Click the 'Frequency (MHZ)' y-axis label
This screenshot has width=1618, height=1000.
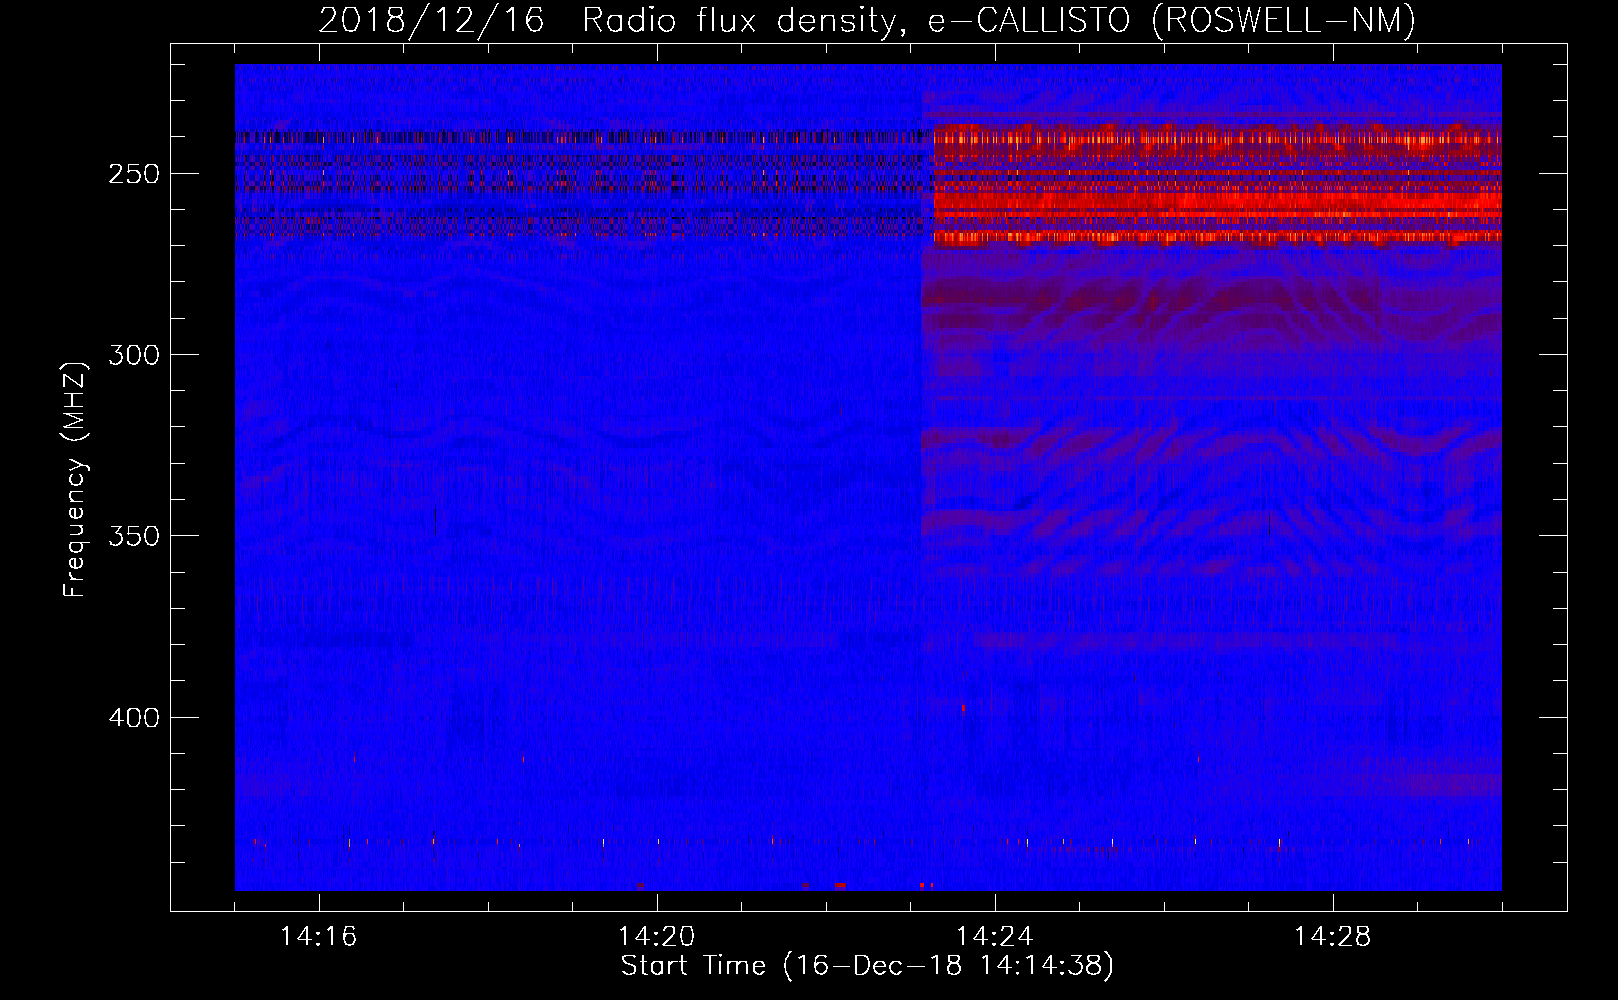(76, 479)
